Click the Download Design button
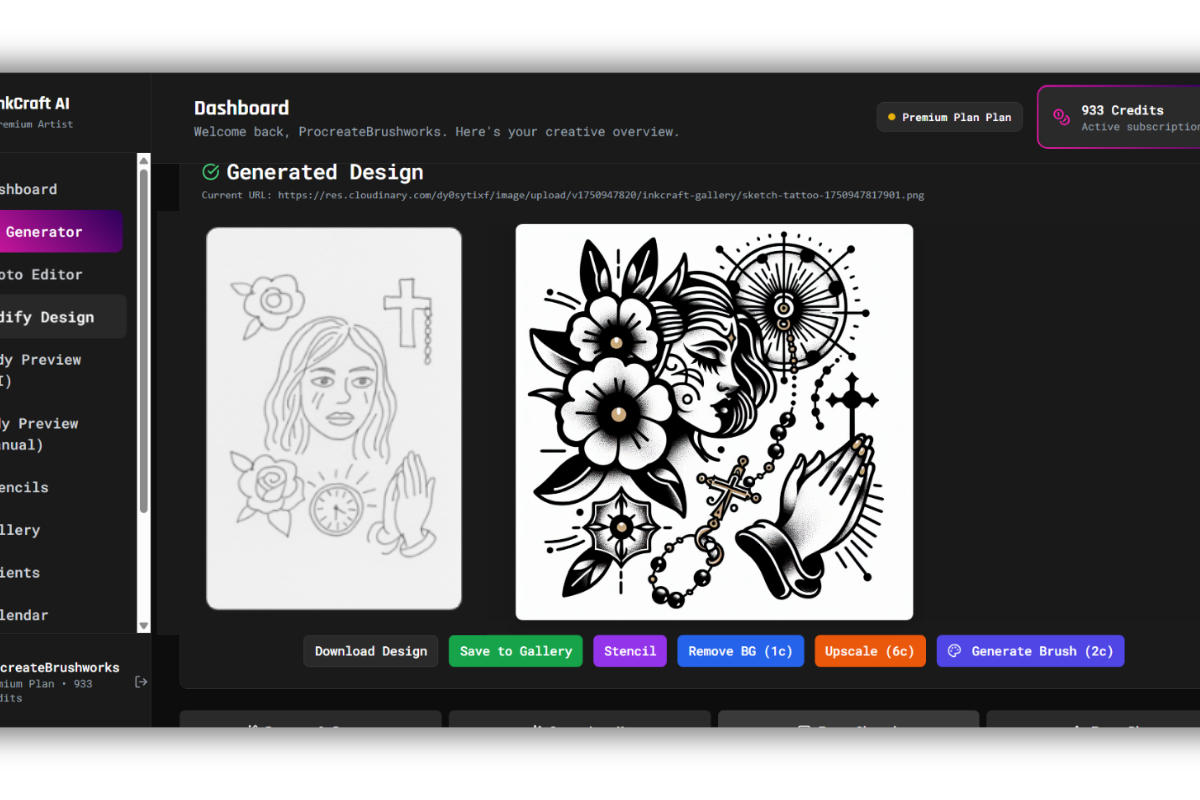This screenshot has width=1200, height=800. point(370,651)
